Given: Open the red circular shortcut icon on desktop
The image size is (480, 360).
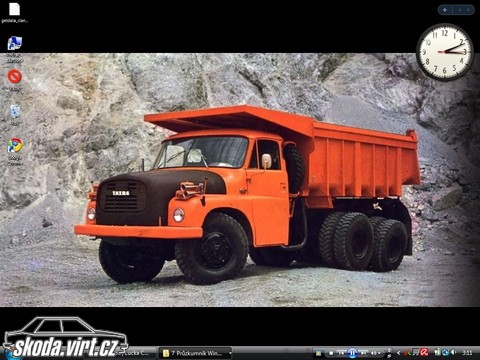Looking at the screenshot, I should point(14,76).
